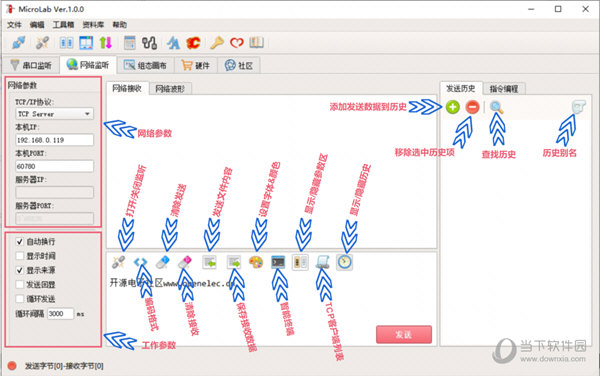Toggle network listening with chain icon
Viewport: 600px width, 376px height.
(x=118, y=262)
